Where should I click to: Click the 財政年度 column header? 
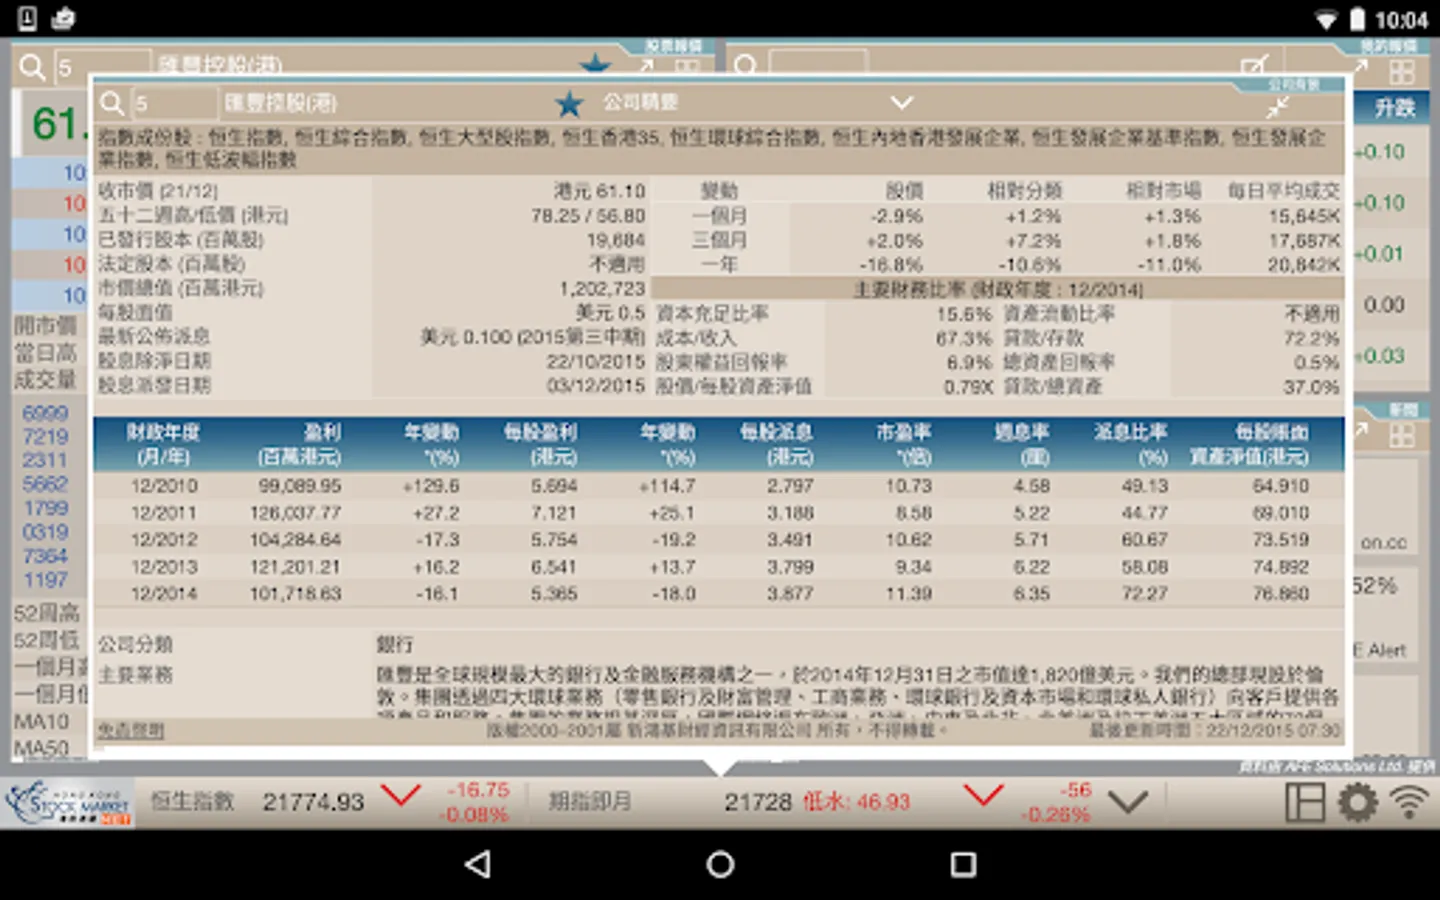163,444
